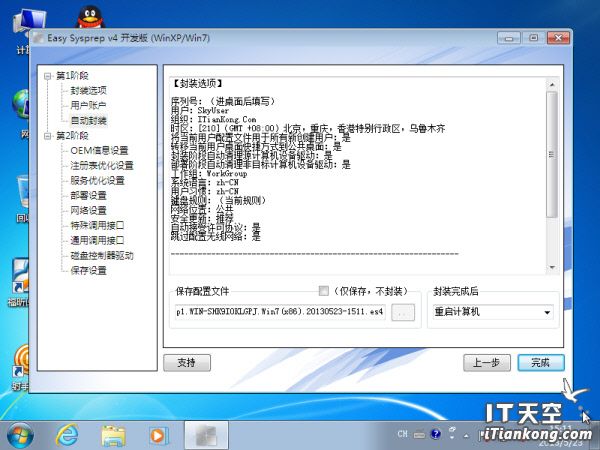
Task: Click the help icon in system tray
Action: point(435,434)
